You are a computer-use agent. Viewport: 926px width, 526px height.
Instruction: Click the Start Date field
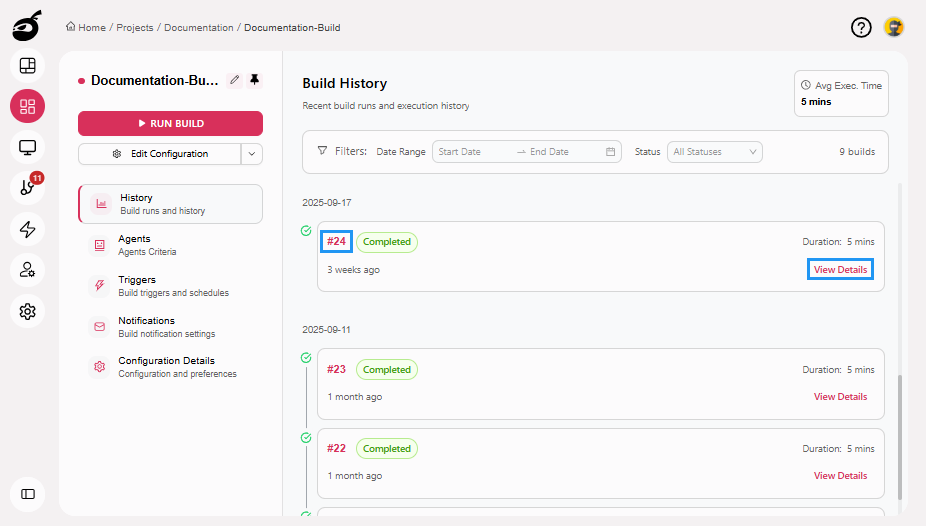[472, 152]
